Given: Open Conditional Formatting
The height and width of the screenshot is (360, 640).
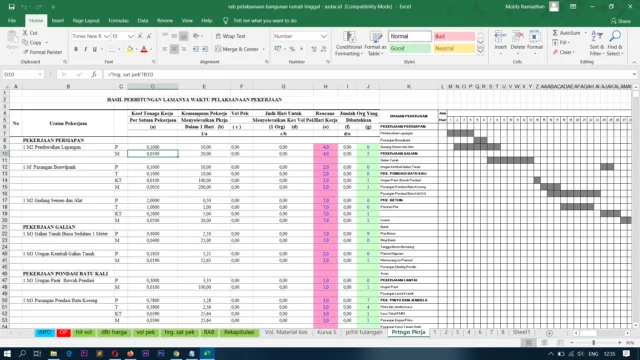Looking at the screenshot, I should (x=349, y=44).
